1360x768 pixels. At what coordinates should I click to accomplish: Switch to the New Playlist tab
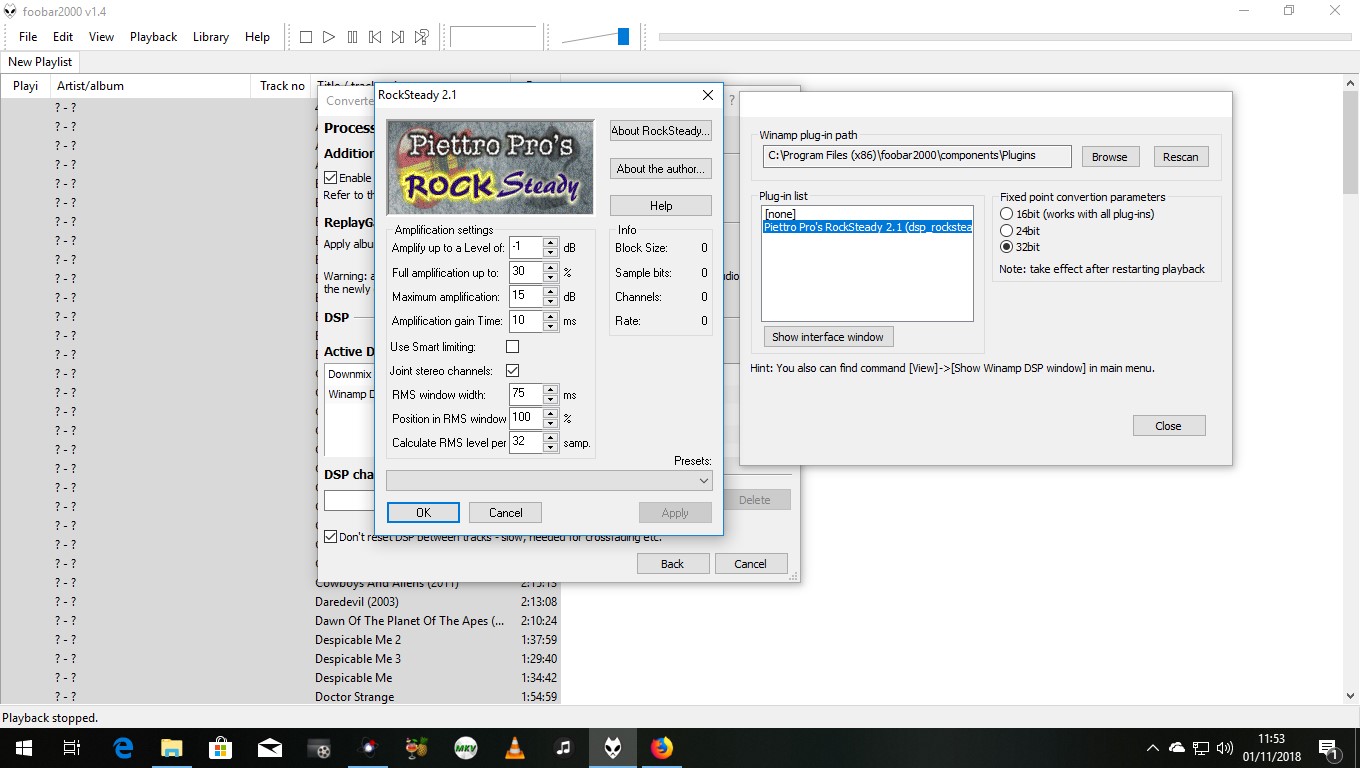coord(40,62)
